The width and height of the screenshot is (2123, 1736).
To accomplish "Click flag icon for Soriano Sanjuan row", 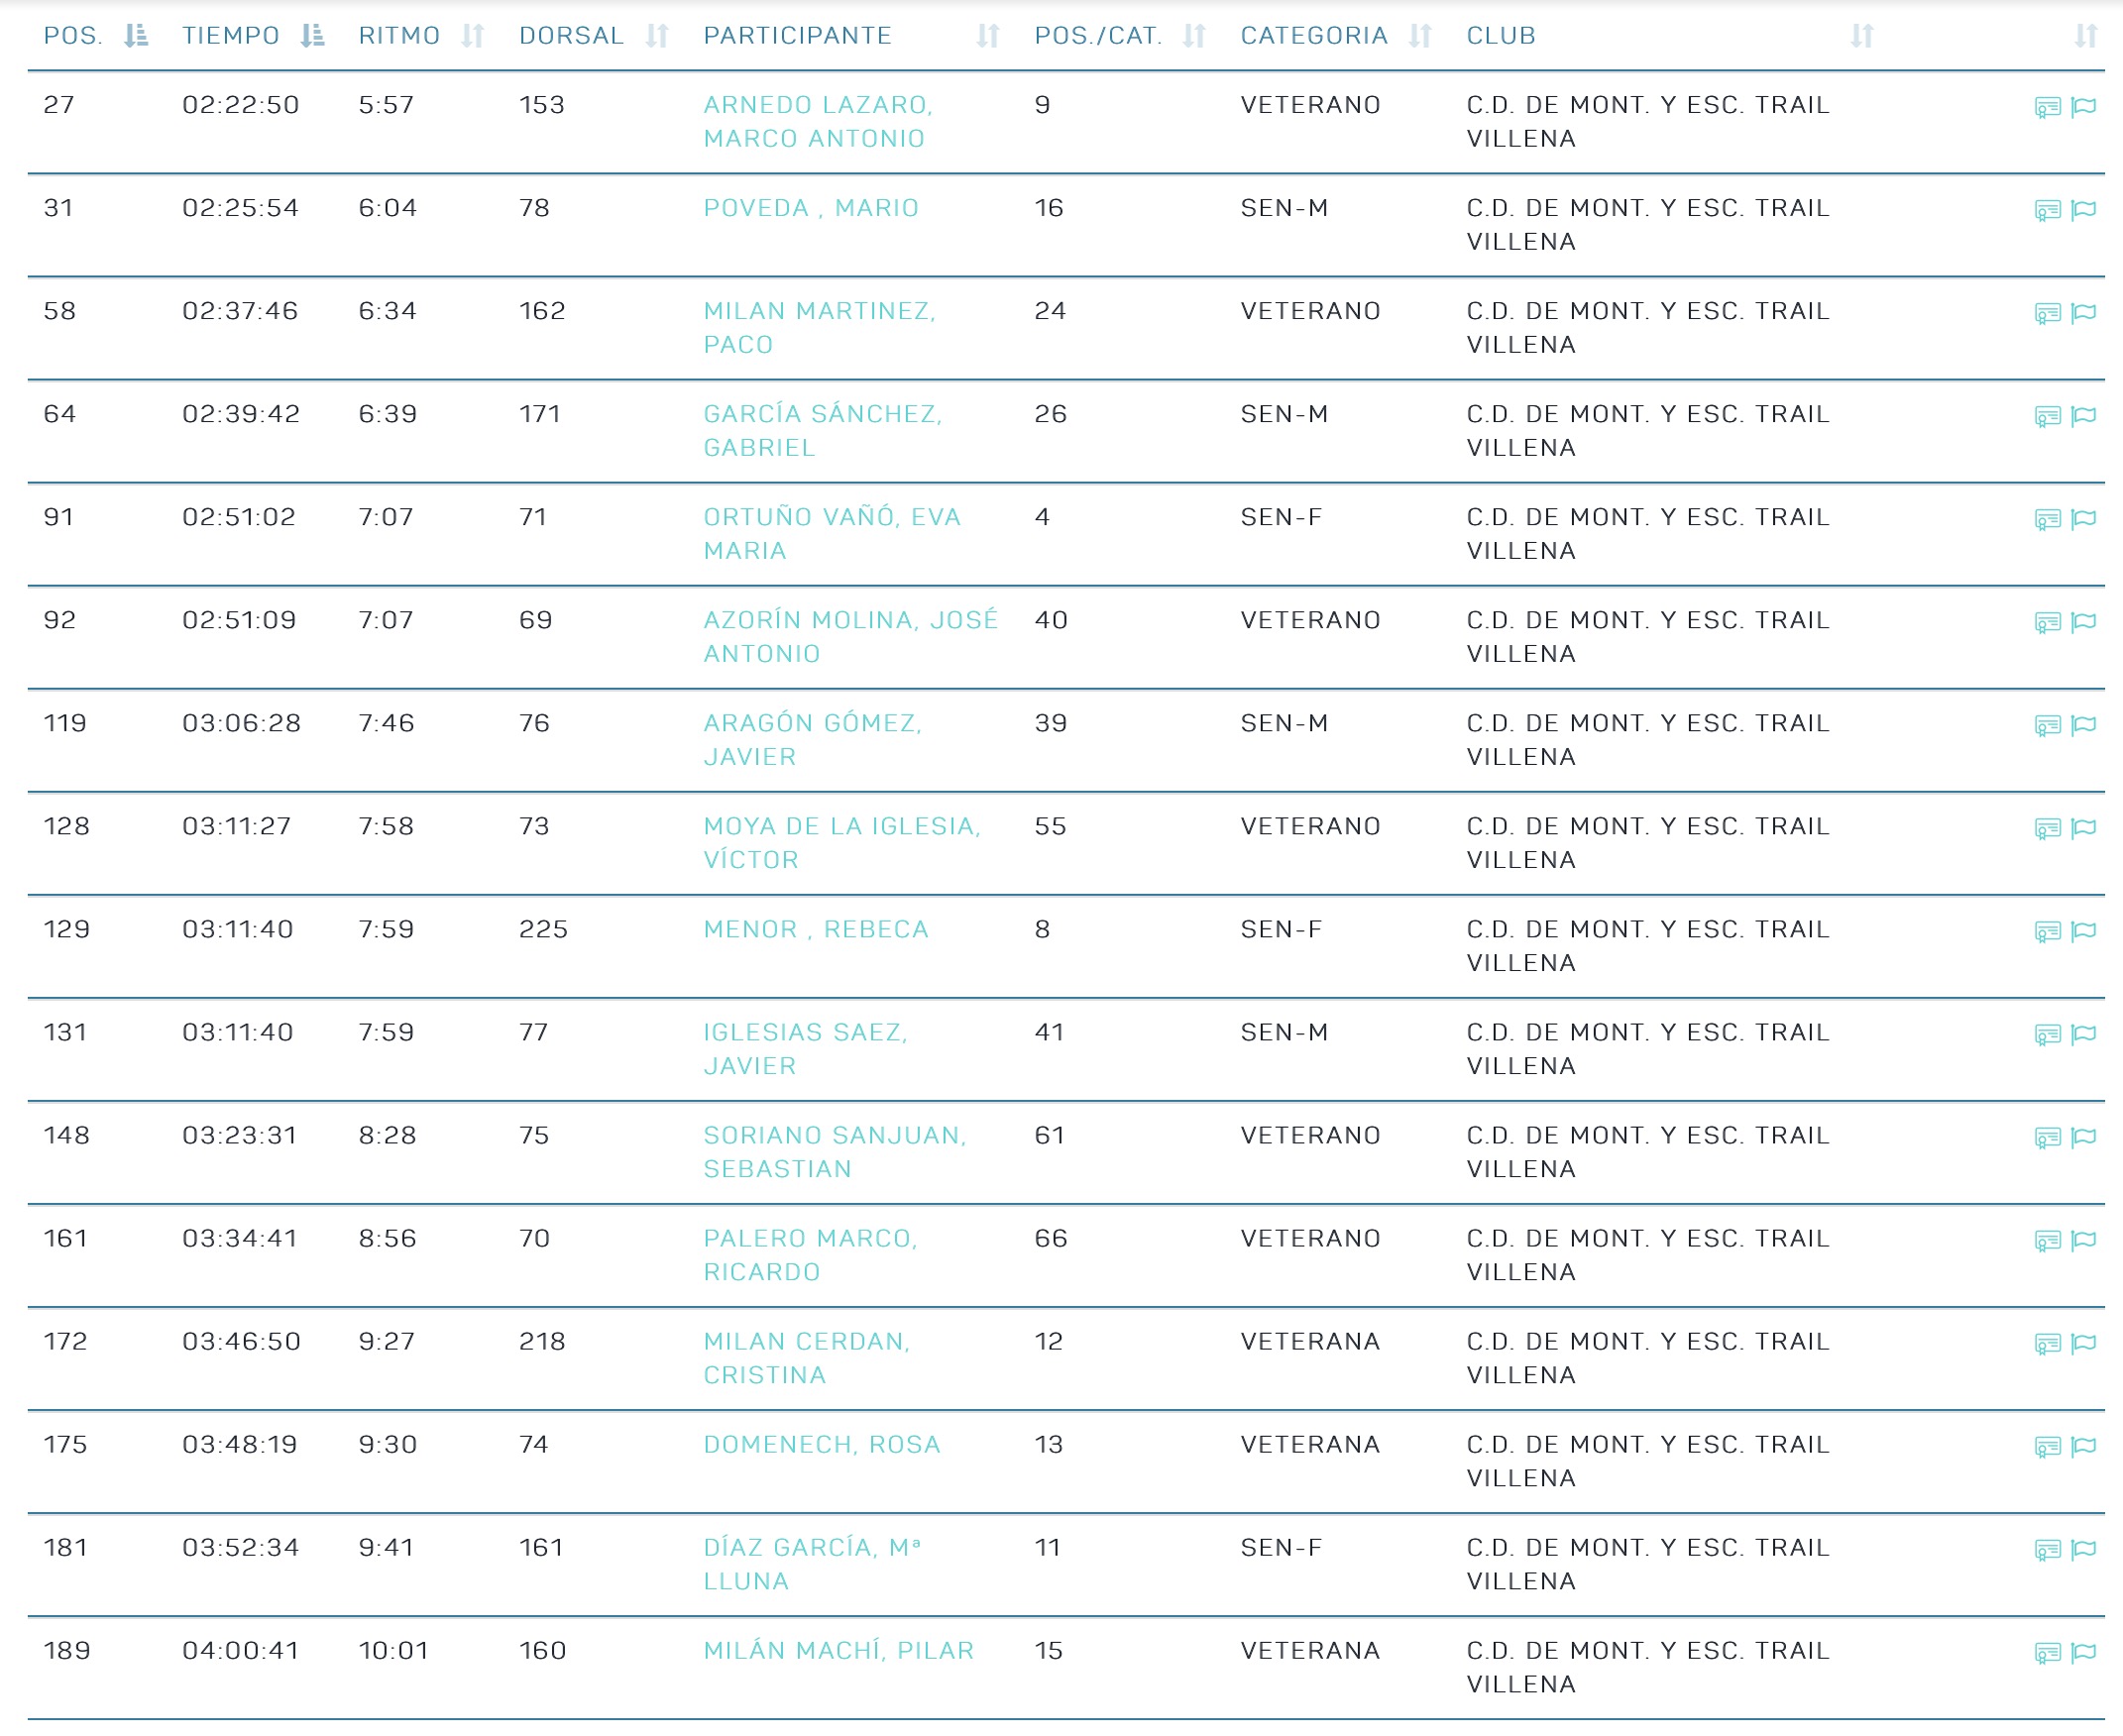I will 2083,1137.
